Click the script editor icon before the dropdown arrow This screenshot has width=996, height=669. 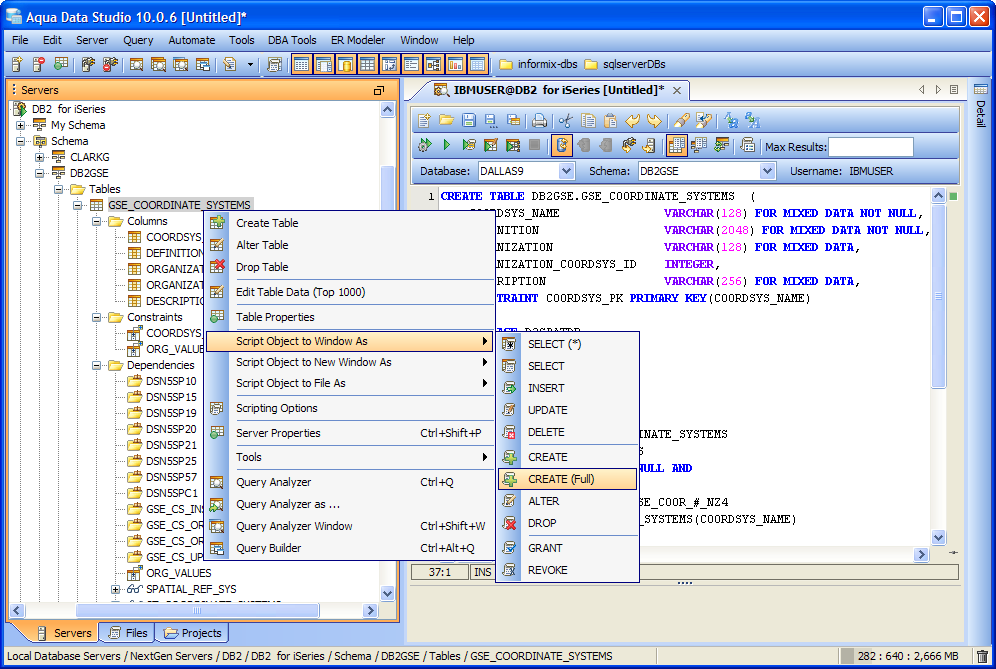point(230,64)
